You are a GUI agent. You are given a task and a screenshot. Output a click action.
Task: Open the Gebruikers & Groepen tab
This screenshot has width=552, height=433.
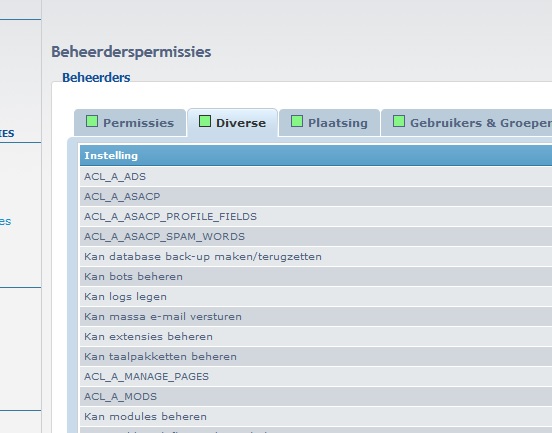(467, 123)
